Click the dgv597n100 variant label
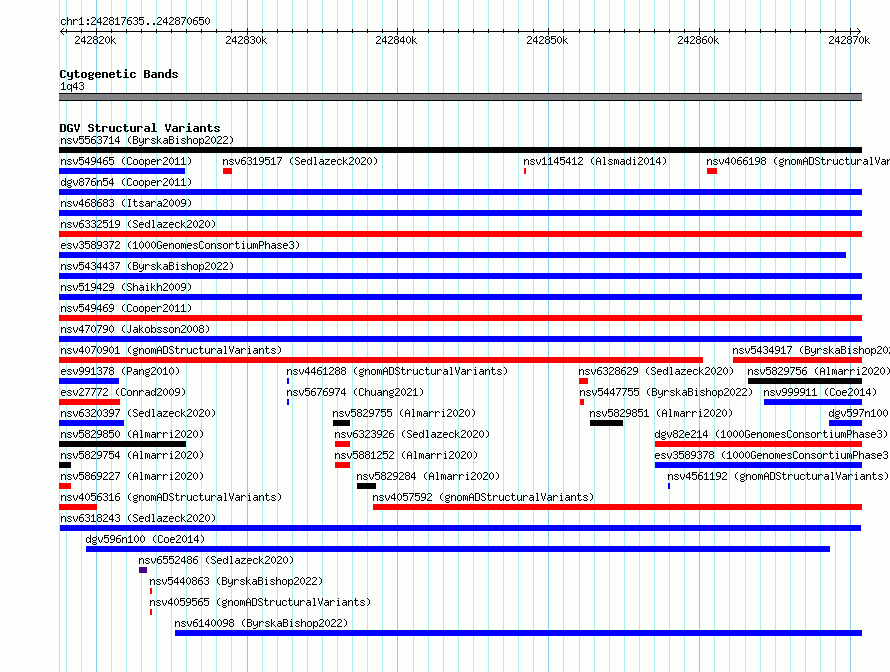This screenshot has height=672, width=890. pyautogui.click(x=858, y=413)
